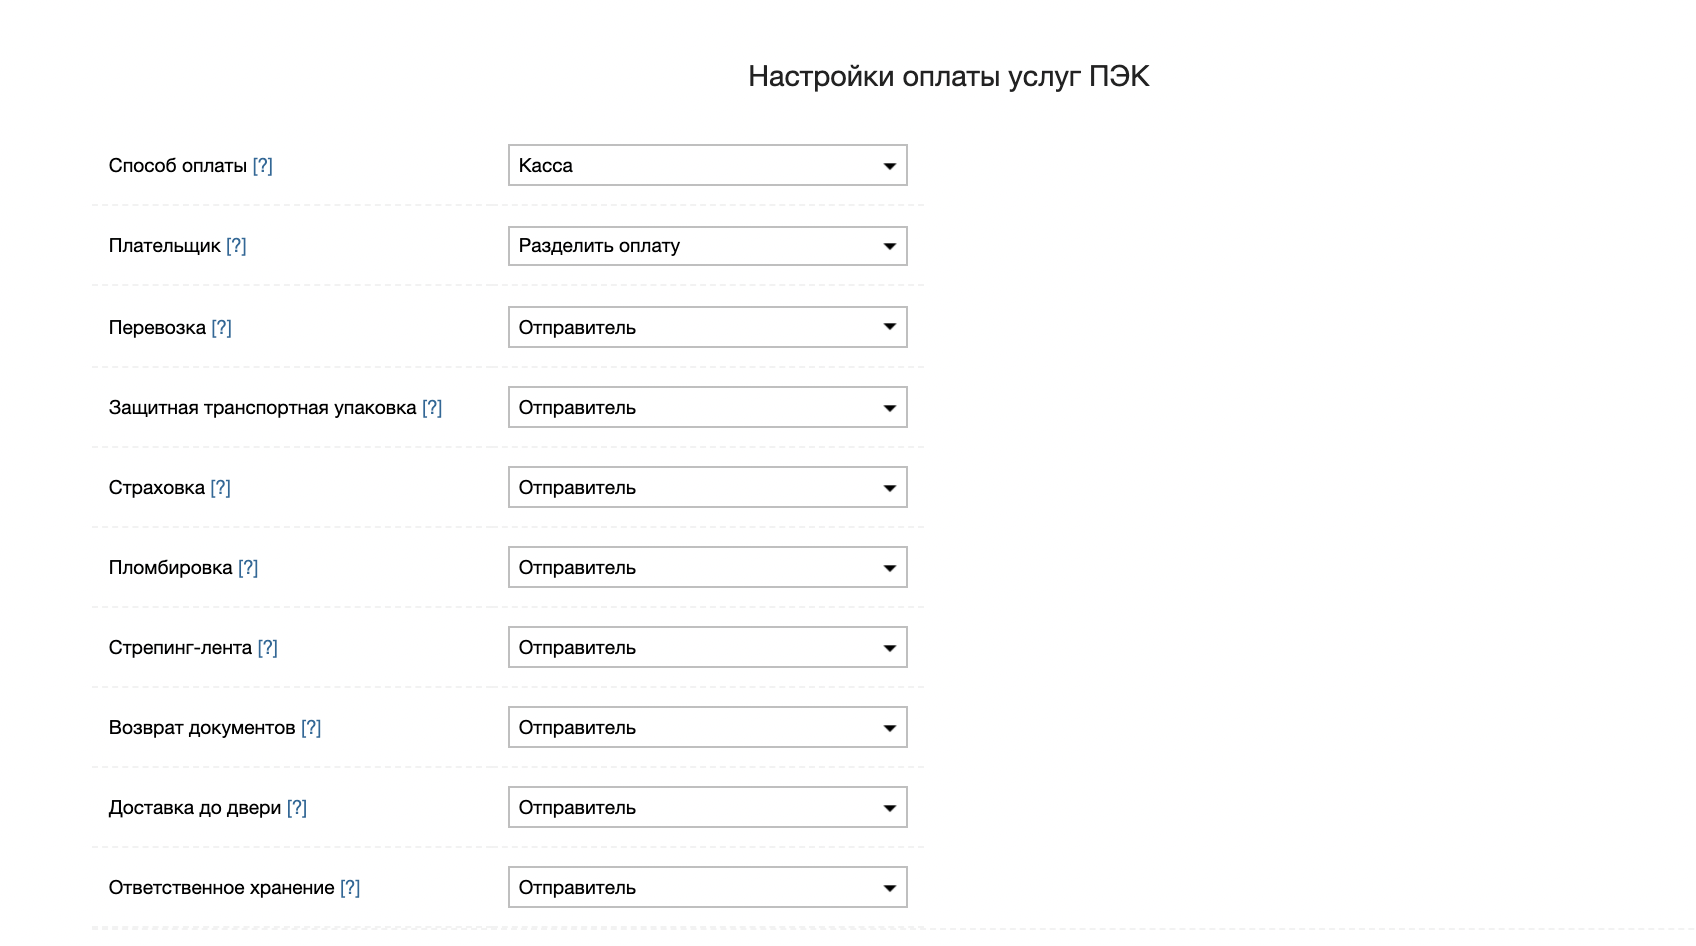Viewport: 1696px width, 946px height.
Task: Open the help hint for Плательщик
Action: pyautogui.click(x=236, y=246)
